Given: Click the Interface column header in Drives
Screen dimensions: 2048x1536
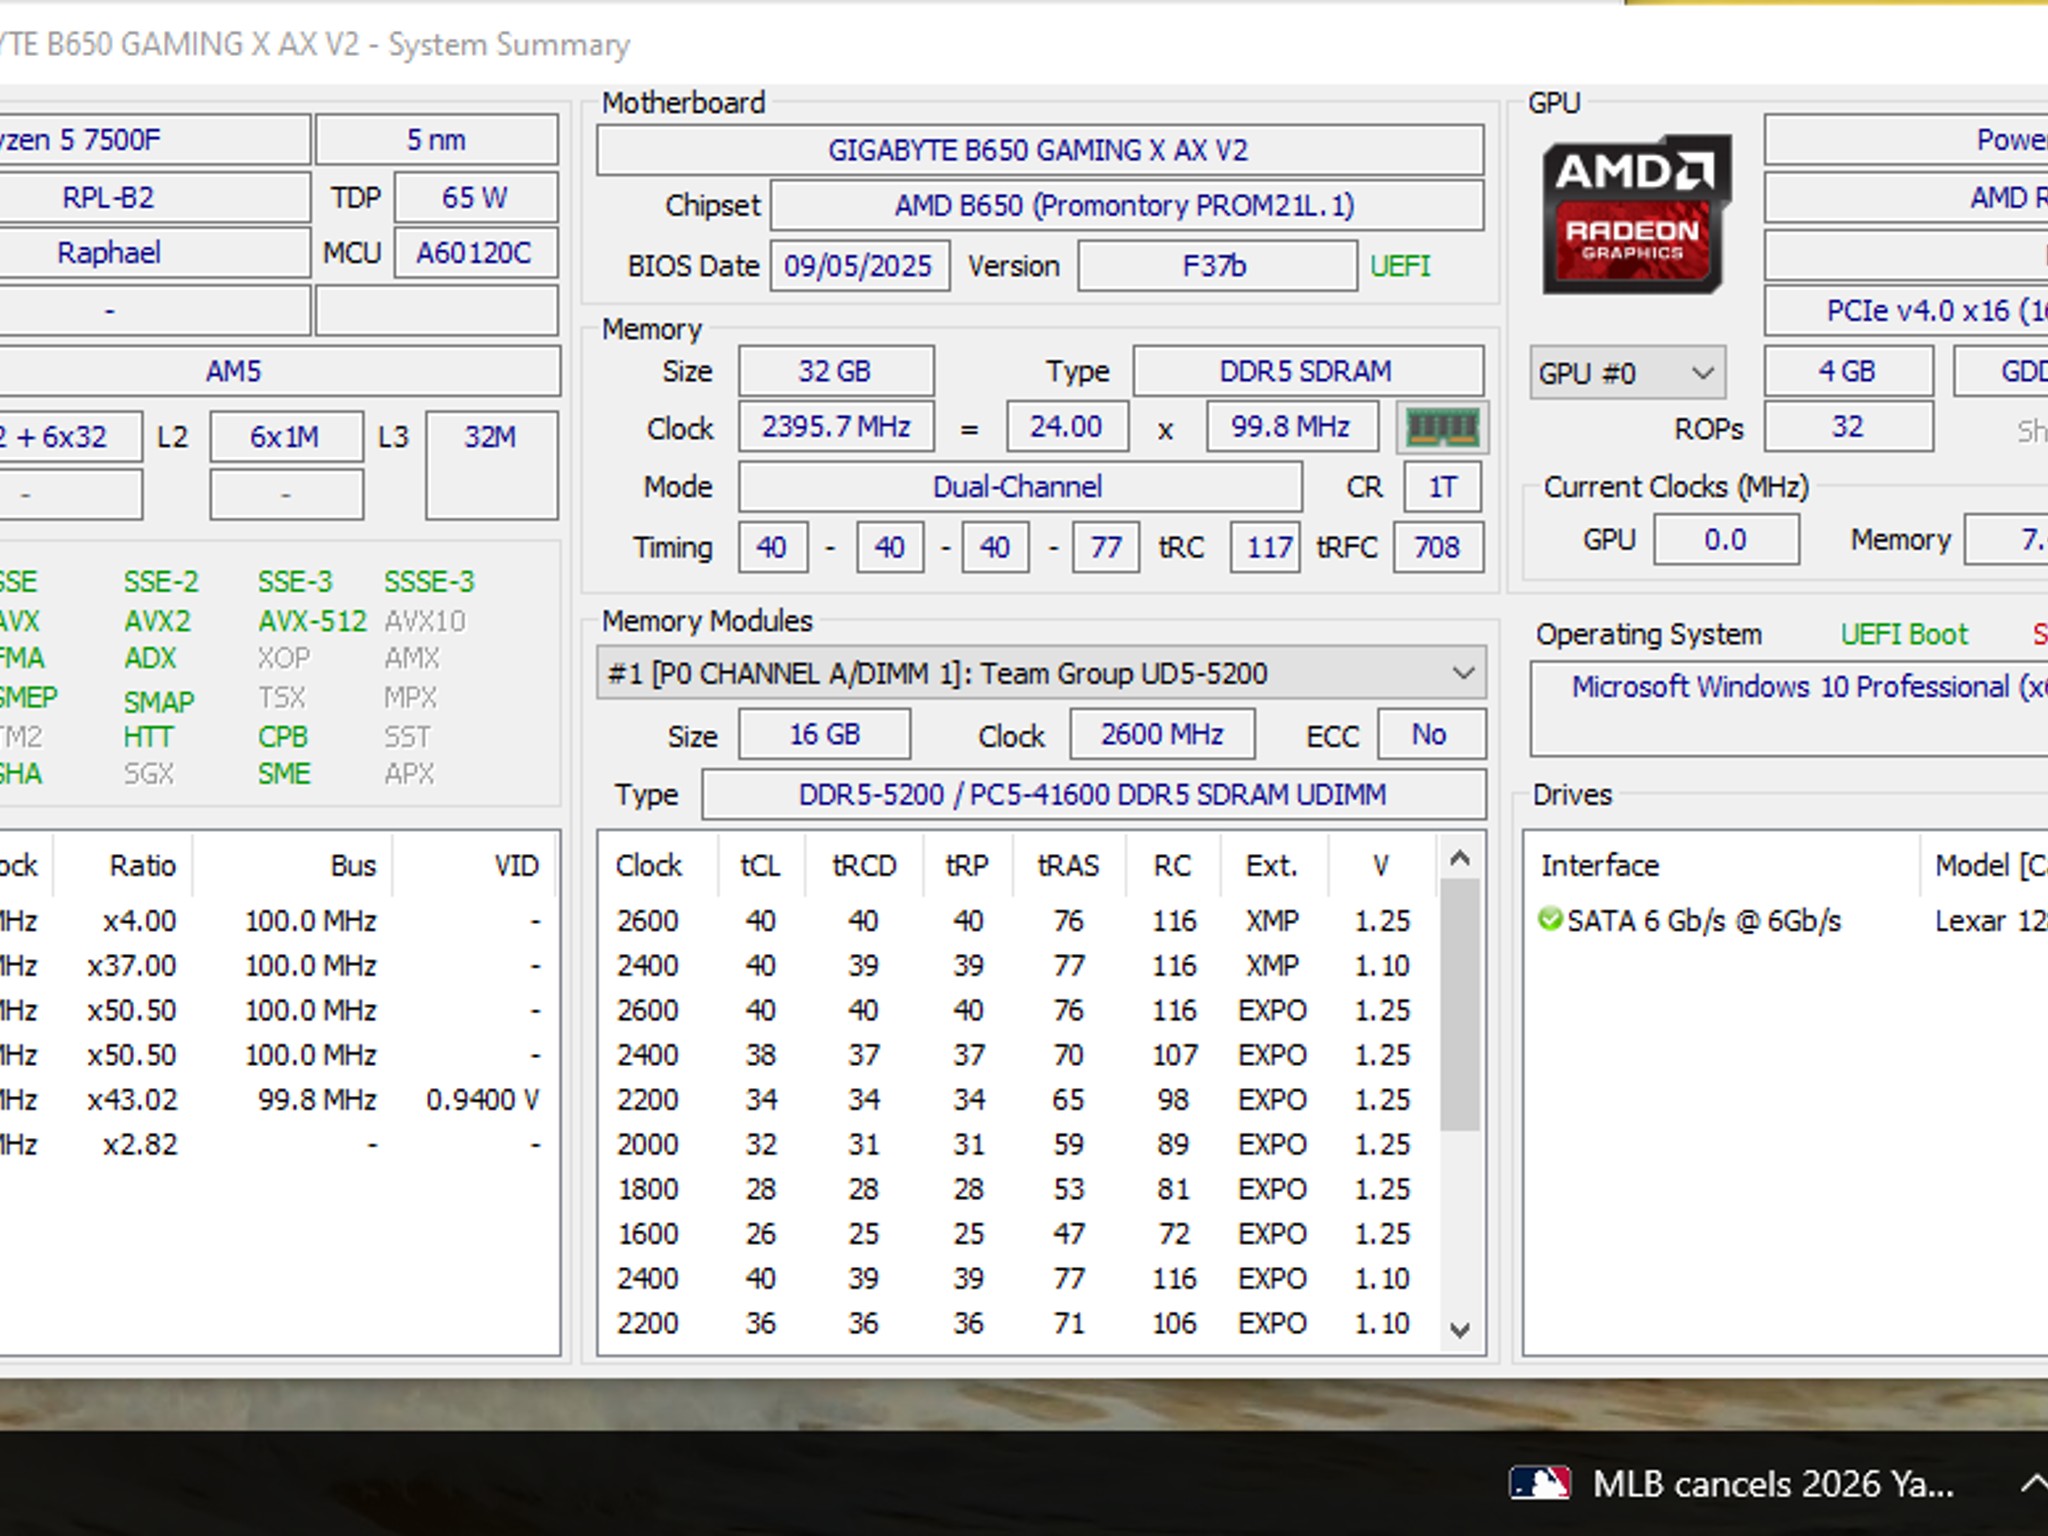Looking at the screenshot, I should coord(1723,865).
